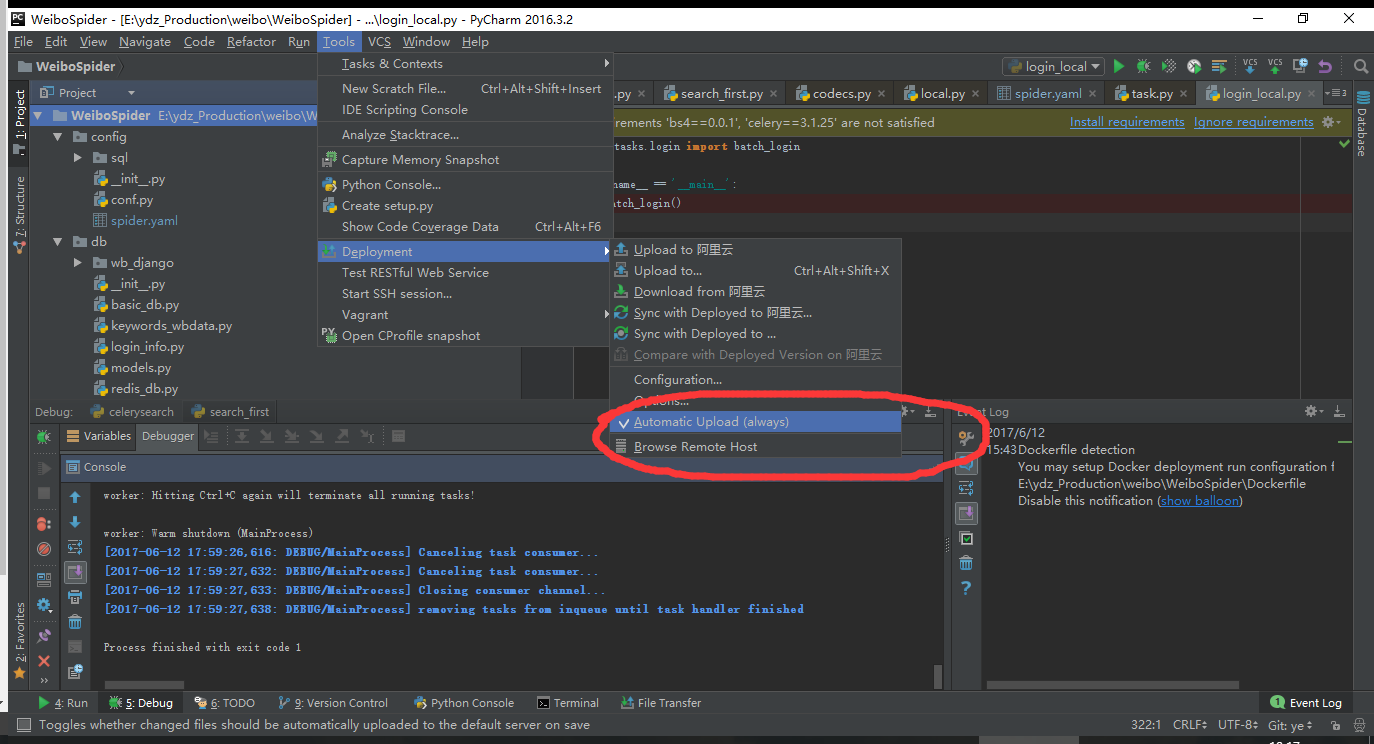Close the task.py editor tab
Image resolution: width=1374 pixels, height=744 pixels.
point(1183,93)
